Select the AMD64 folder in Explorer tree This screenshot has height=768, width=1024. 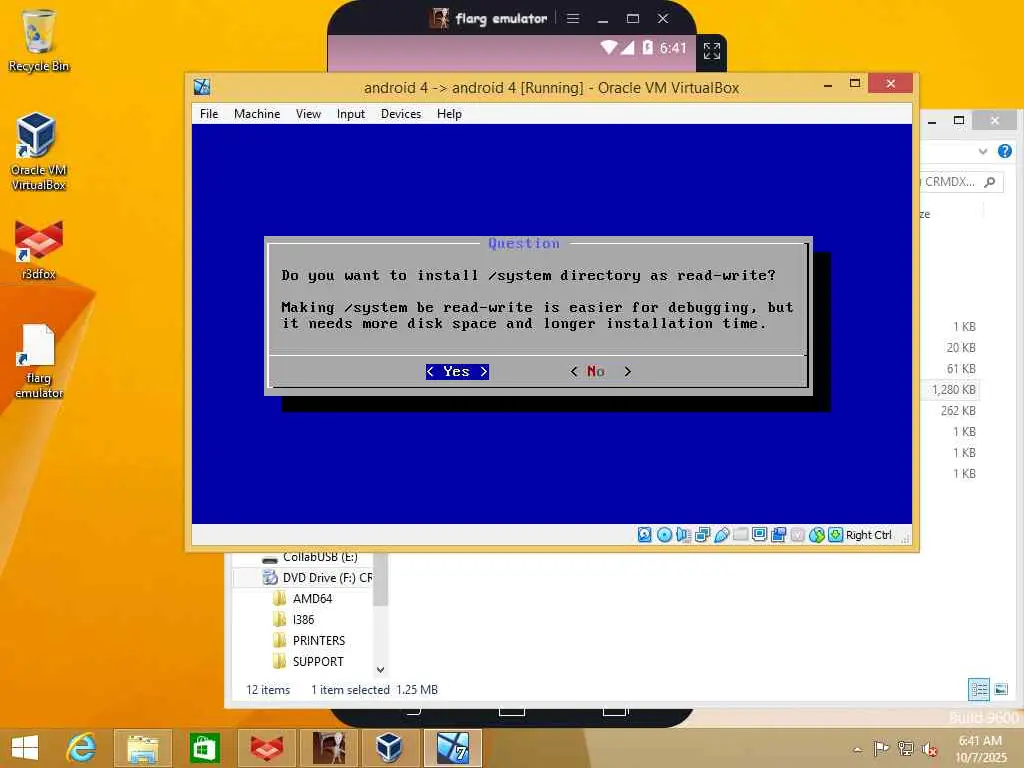point(302,598)
